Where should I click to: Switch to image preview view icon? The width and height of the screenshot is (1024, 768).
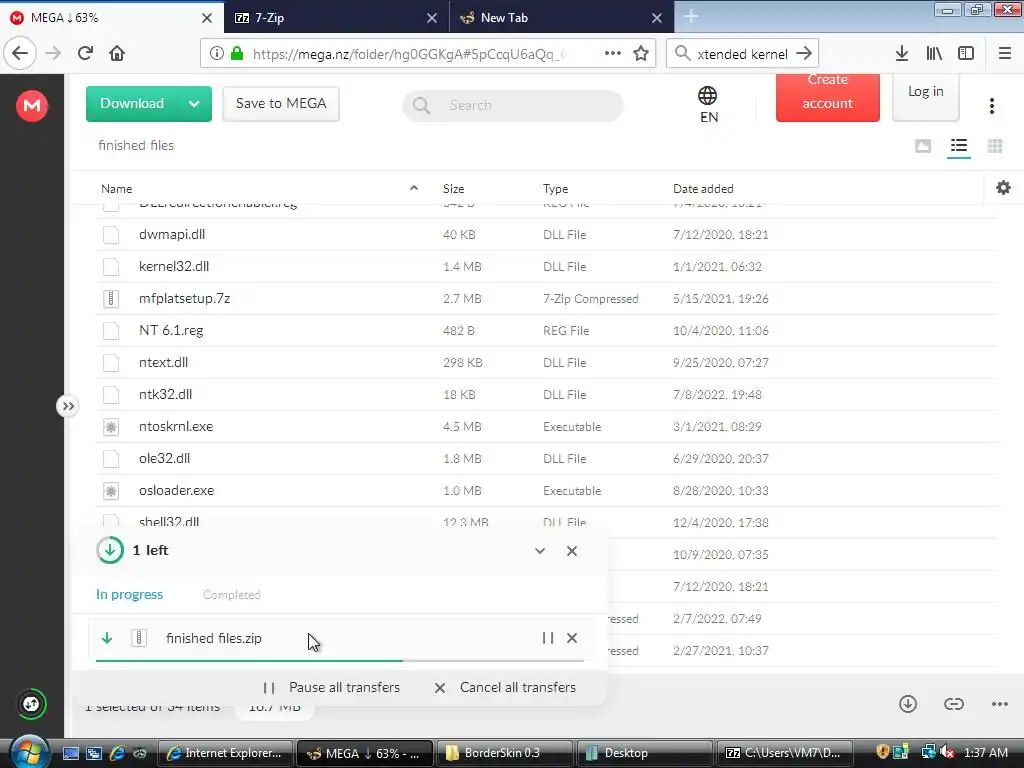(923, 146)
